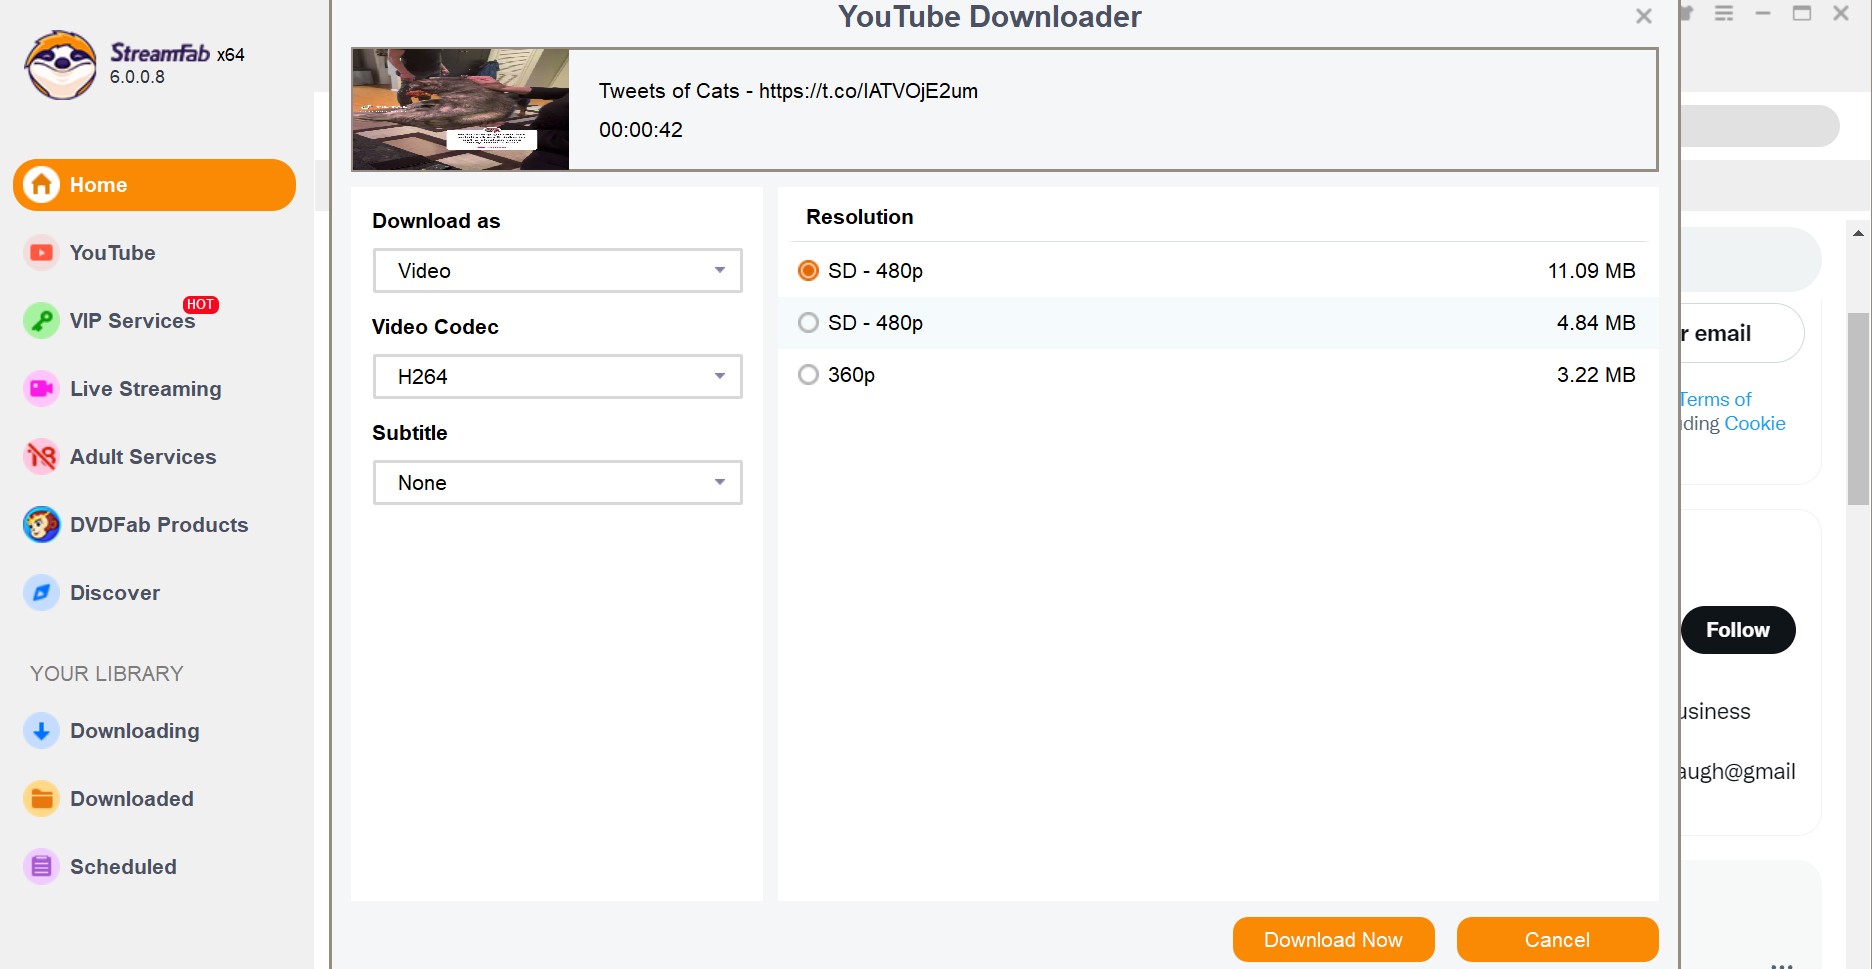This screenshot has height=969, width=1872.
Task: Click the Discover compass icon
Action: [42, 593]
